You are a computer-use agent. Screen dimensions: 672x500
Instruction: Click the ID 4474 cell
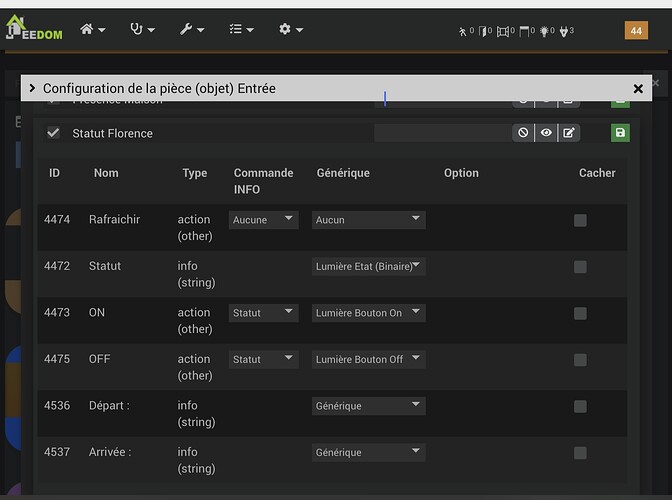[x=57, y=219]
